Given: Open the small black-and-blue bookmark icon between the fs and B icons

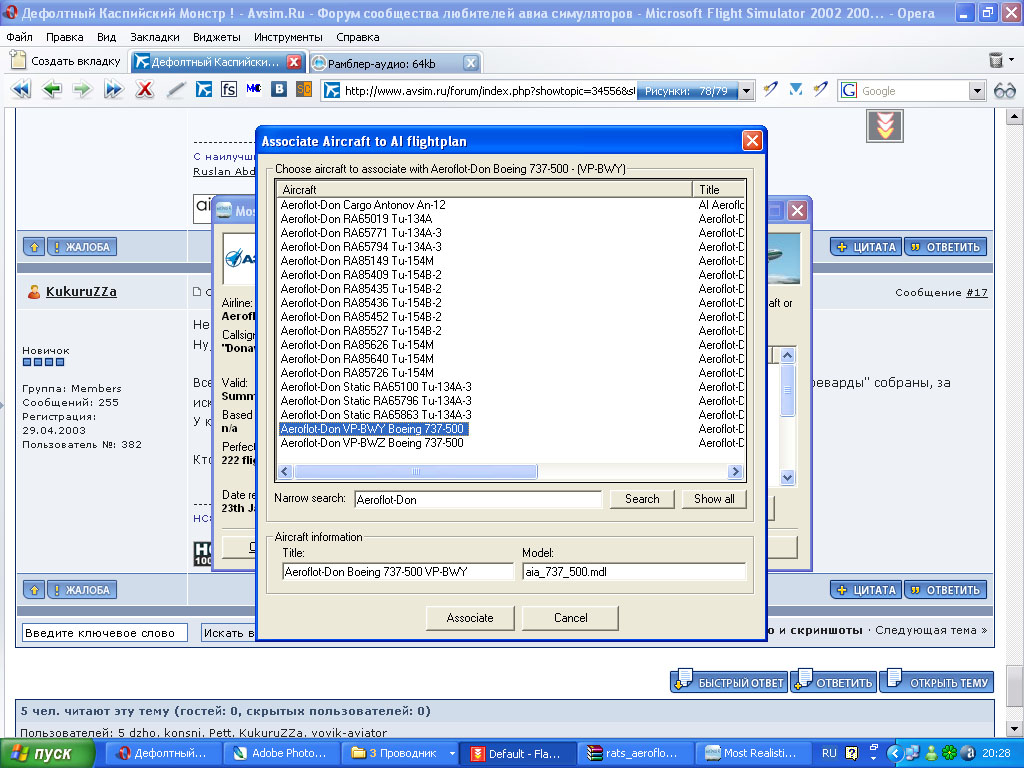Looking at the screenshot, I should (x=254, y=88).
